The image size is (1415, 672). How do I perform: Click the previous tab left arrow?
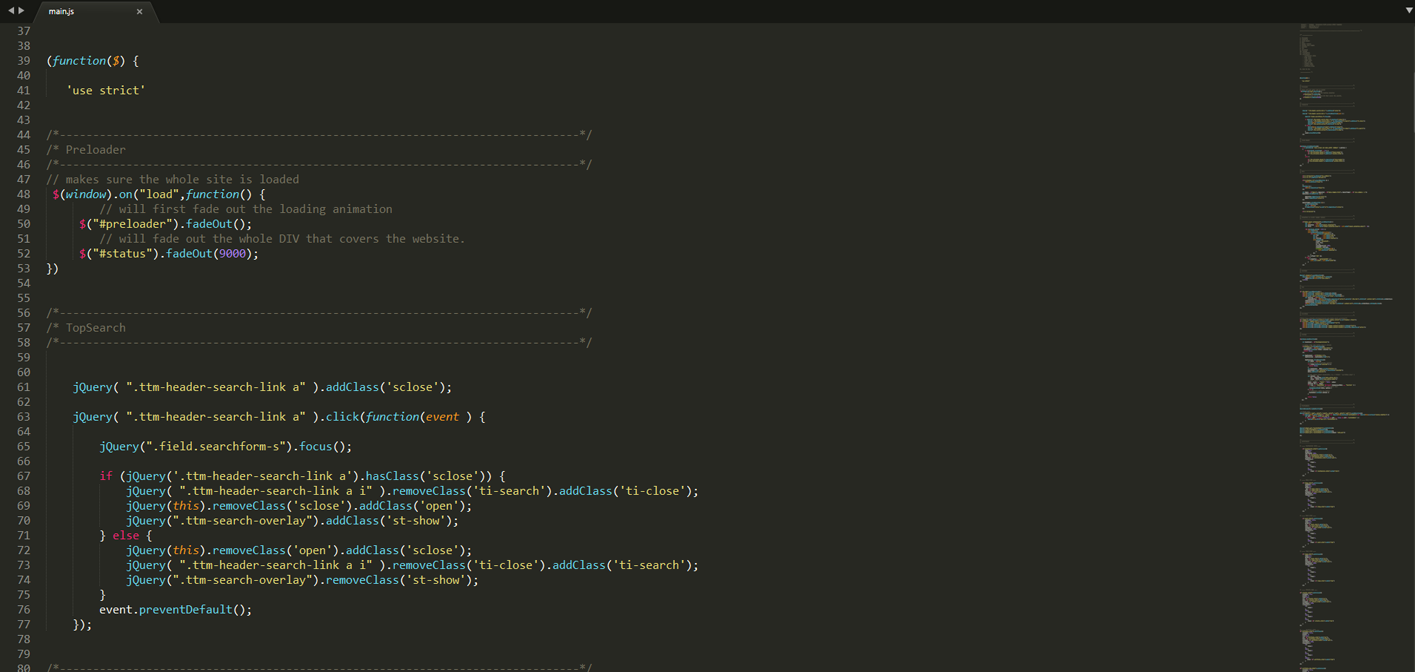[11, 11]
